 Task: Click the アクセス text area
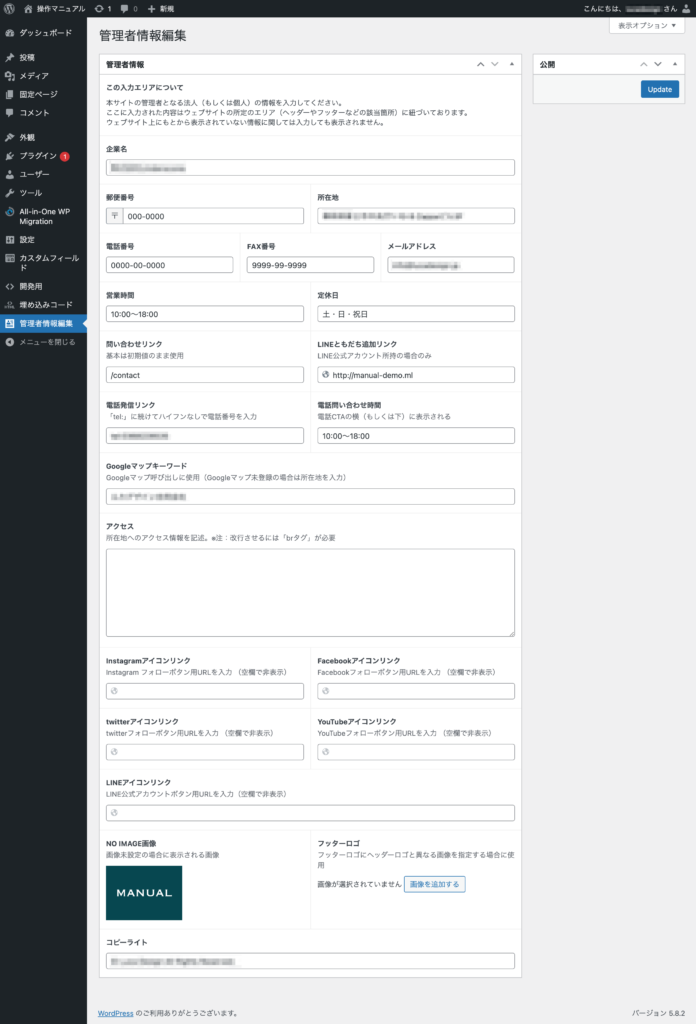pos(310,592)
